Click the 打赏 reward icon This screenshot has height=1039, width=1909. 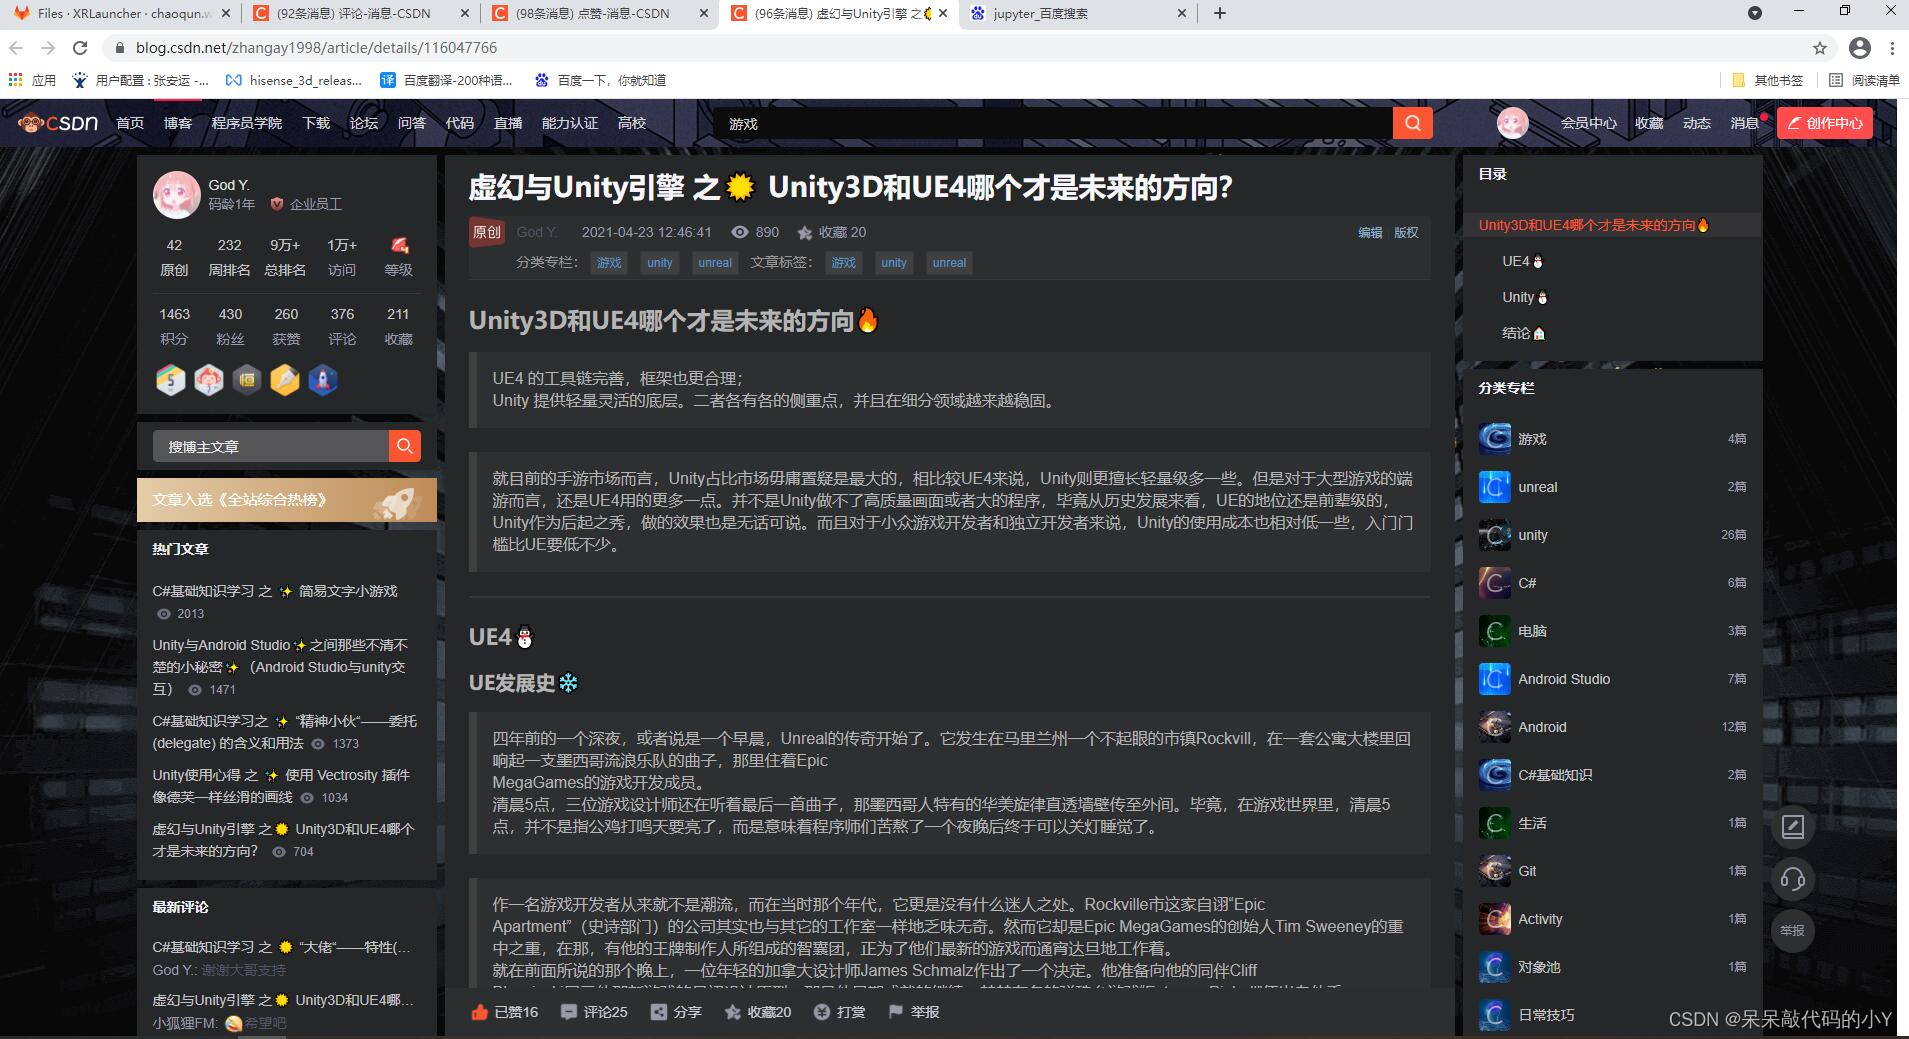(822, 1012)
